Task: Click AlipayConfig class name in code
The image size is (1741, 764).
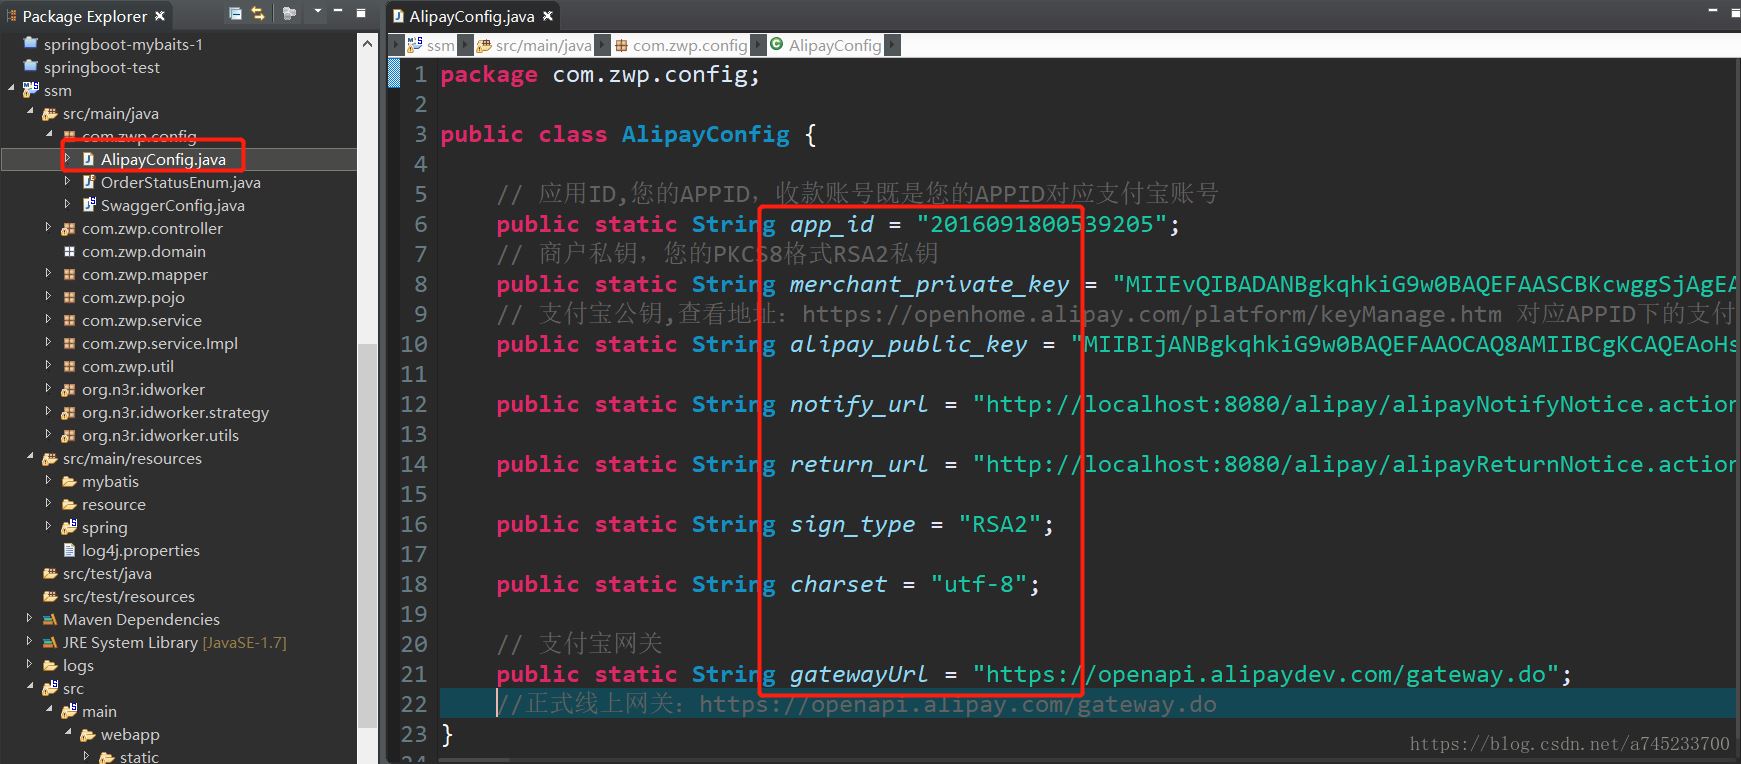Action: [x=705, y=134]
